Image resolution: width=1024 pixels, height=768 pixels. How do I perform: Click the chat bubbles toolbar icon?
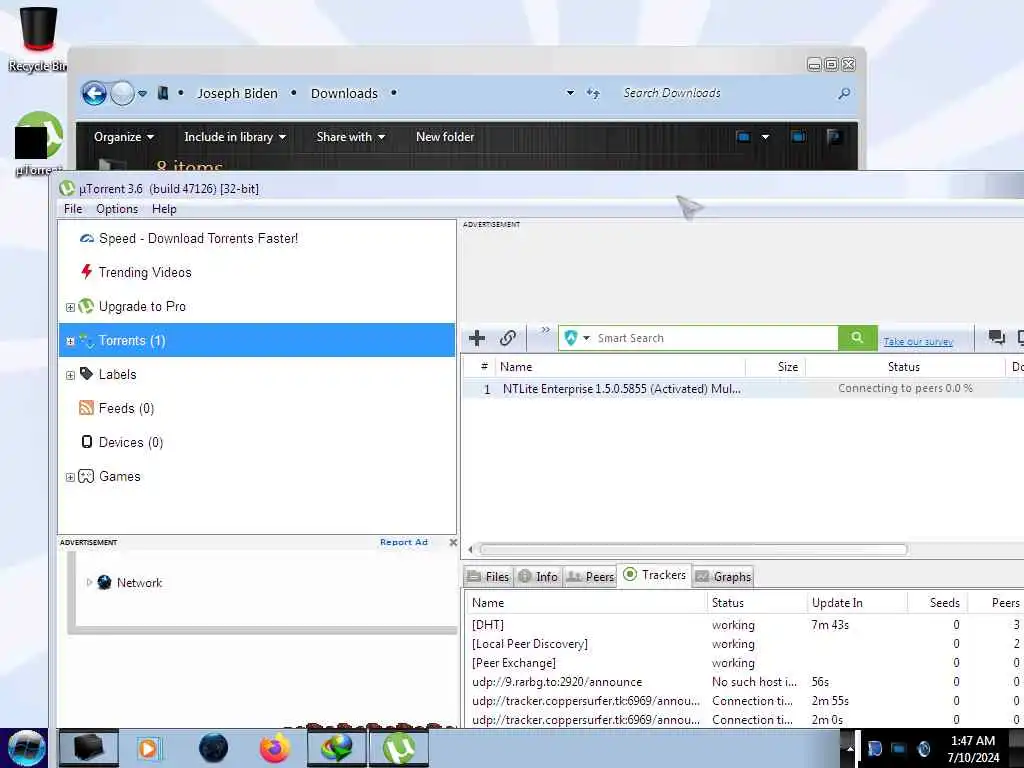pyautogui.click(x=996, y=337)
